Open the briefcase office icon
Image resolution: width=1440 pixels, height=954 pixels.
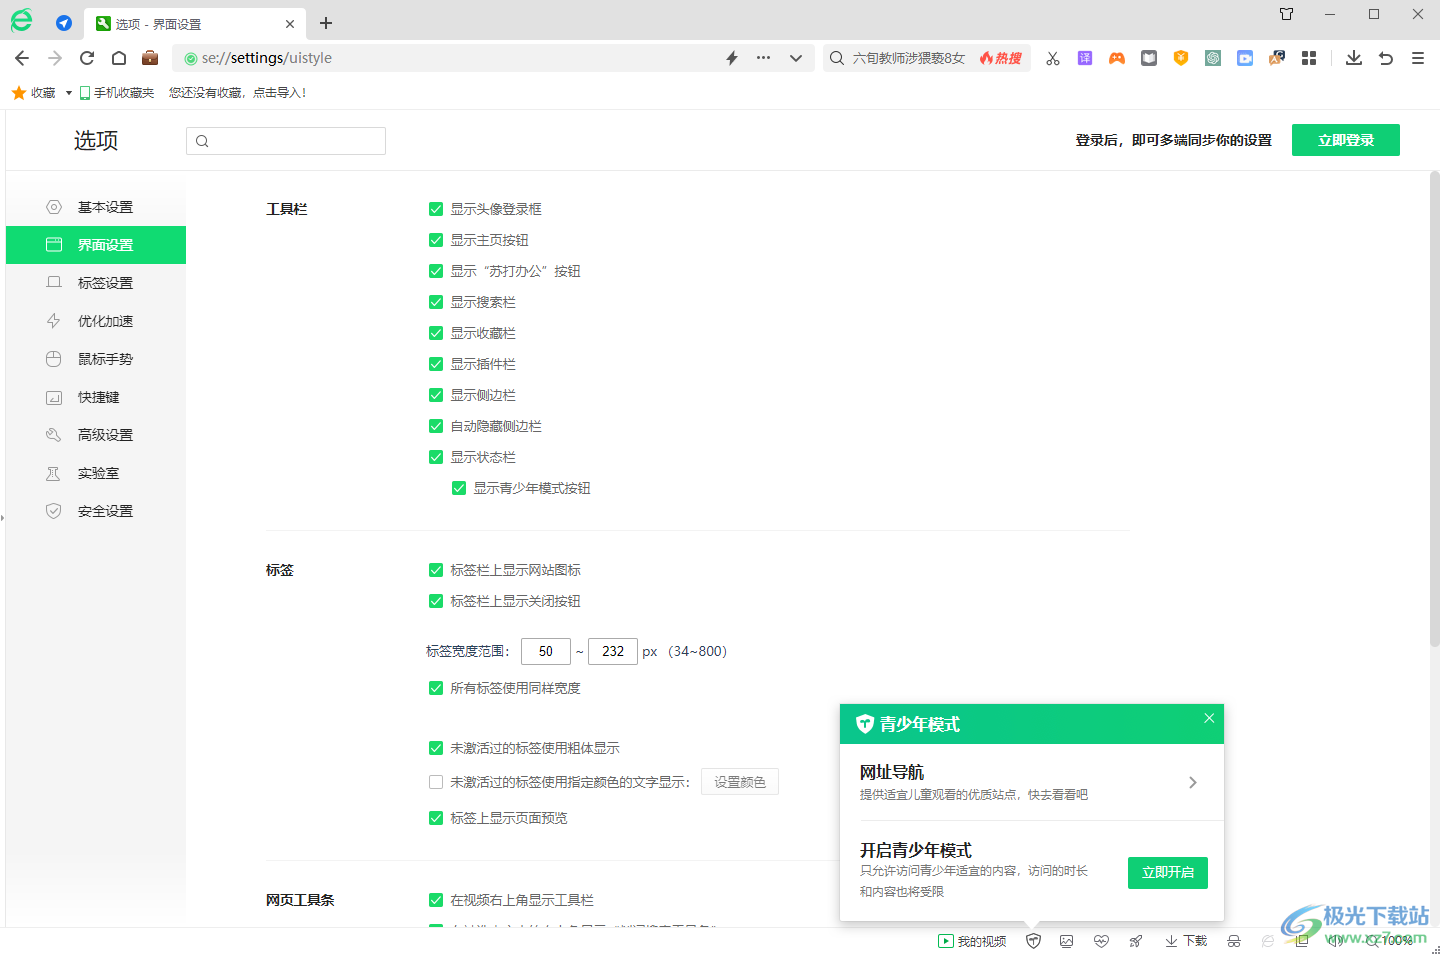click(150, 58)
